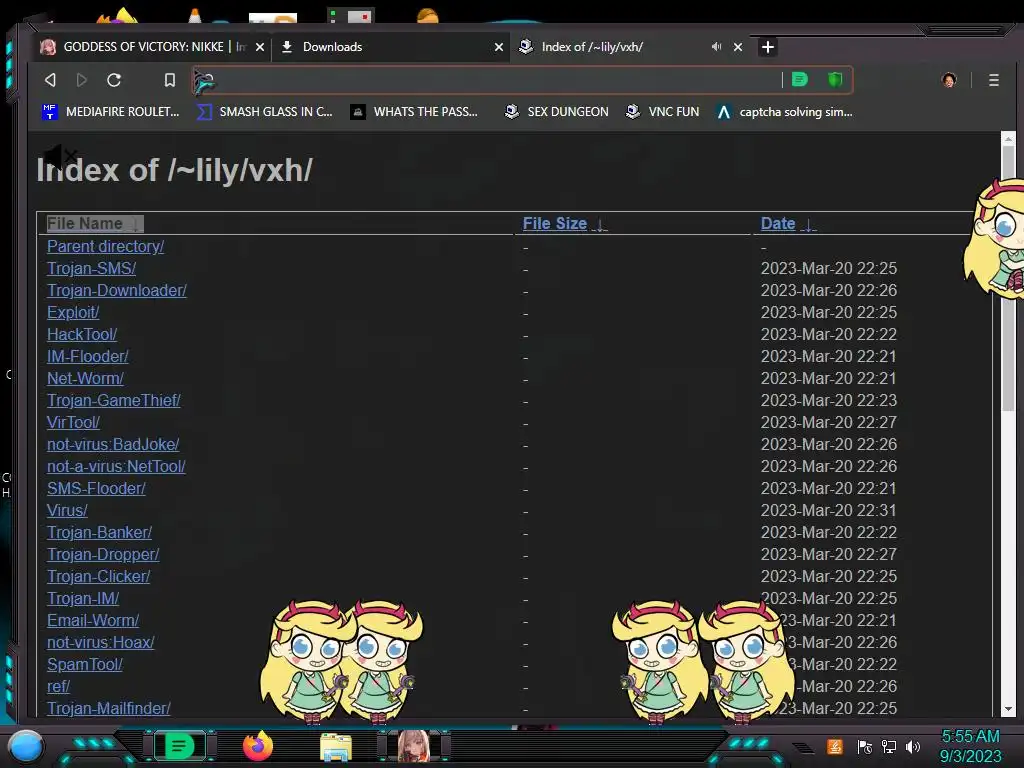Open the SMS-Flooder/ folder link

(x=96, y=488)
